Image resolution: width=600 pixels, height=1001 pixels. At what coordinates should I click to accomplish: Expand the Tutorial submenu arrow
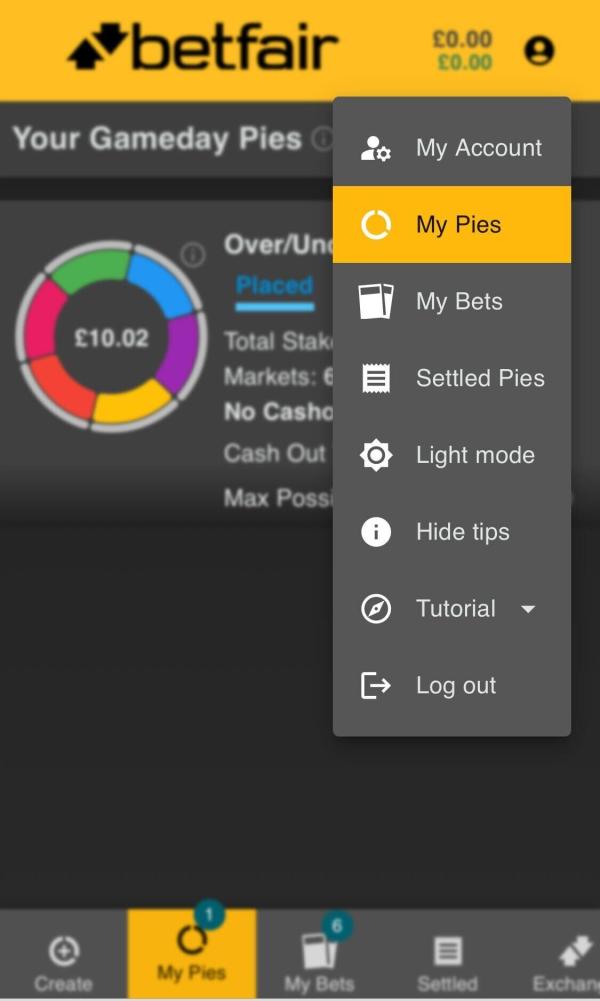[529, 609]
